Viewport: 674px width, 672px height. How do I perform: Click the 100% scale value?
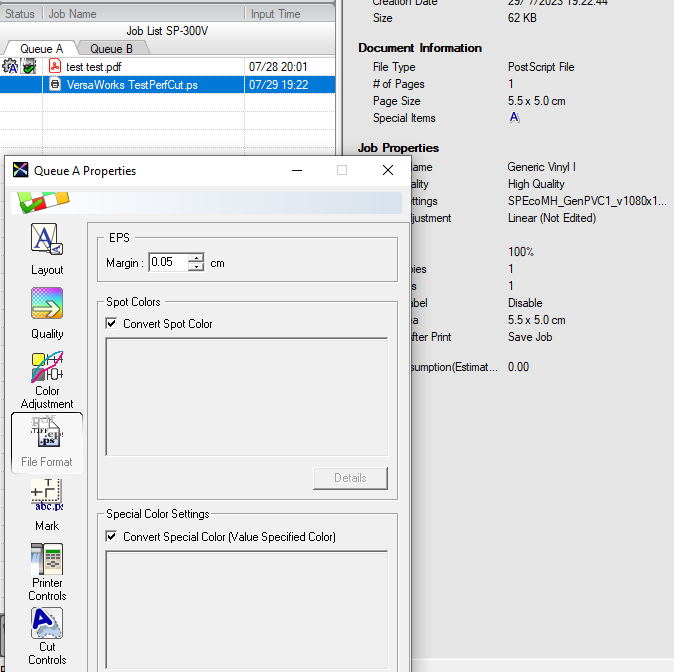tap(521, 252)
